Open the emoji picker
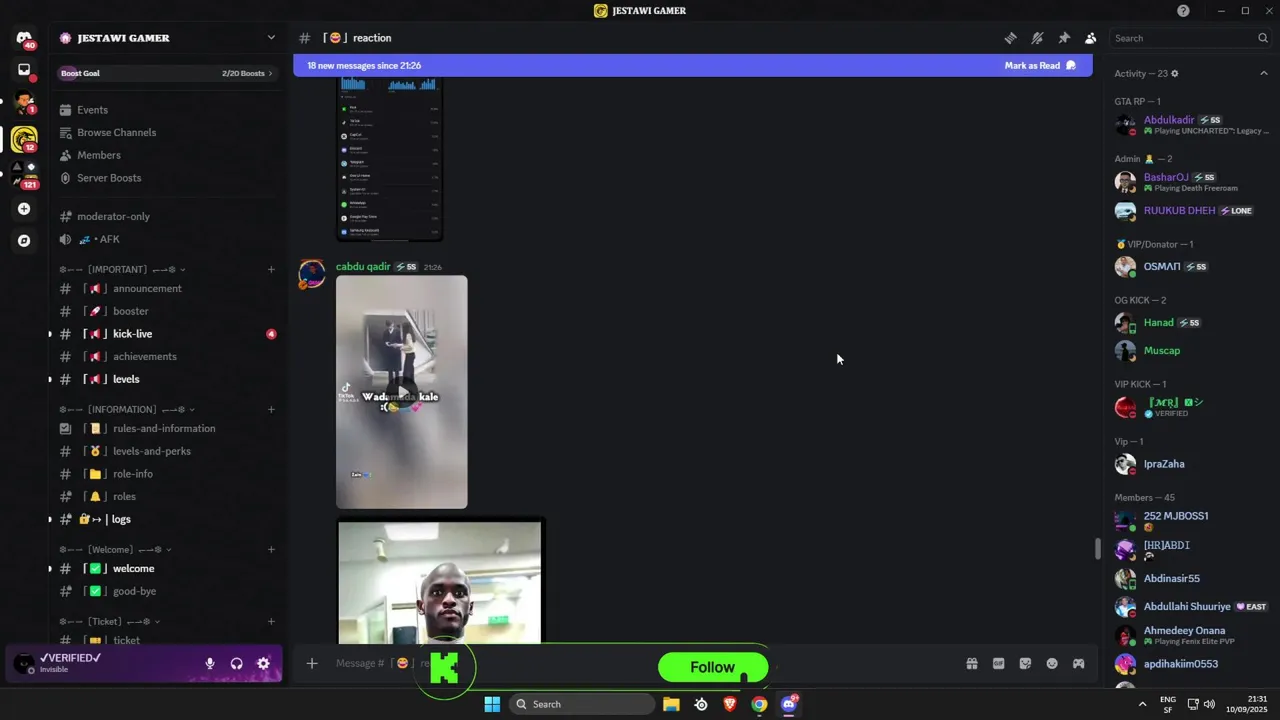 tap(1052, 663)
